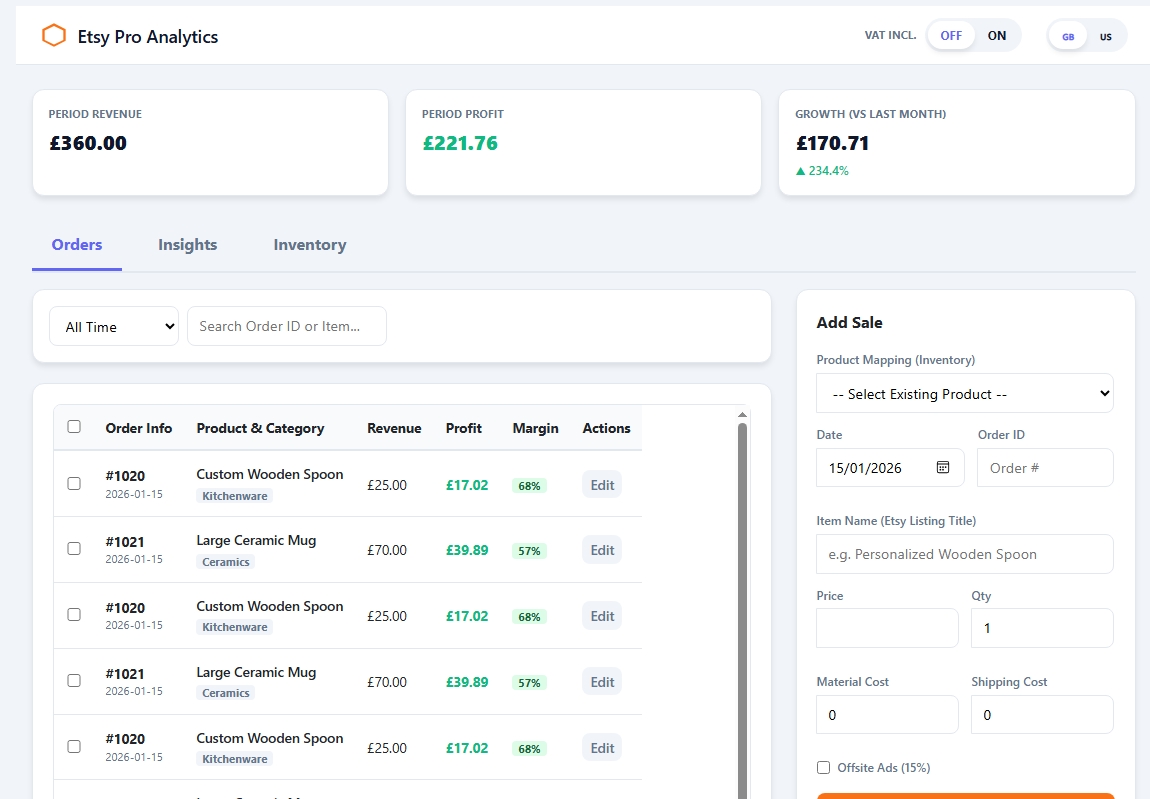Click the Add Sale heading
Image resolution: width=1150 pixels, height=799 pixels.
click(x=849, y=322)
